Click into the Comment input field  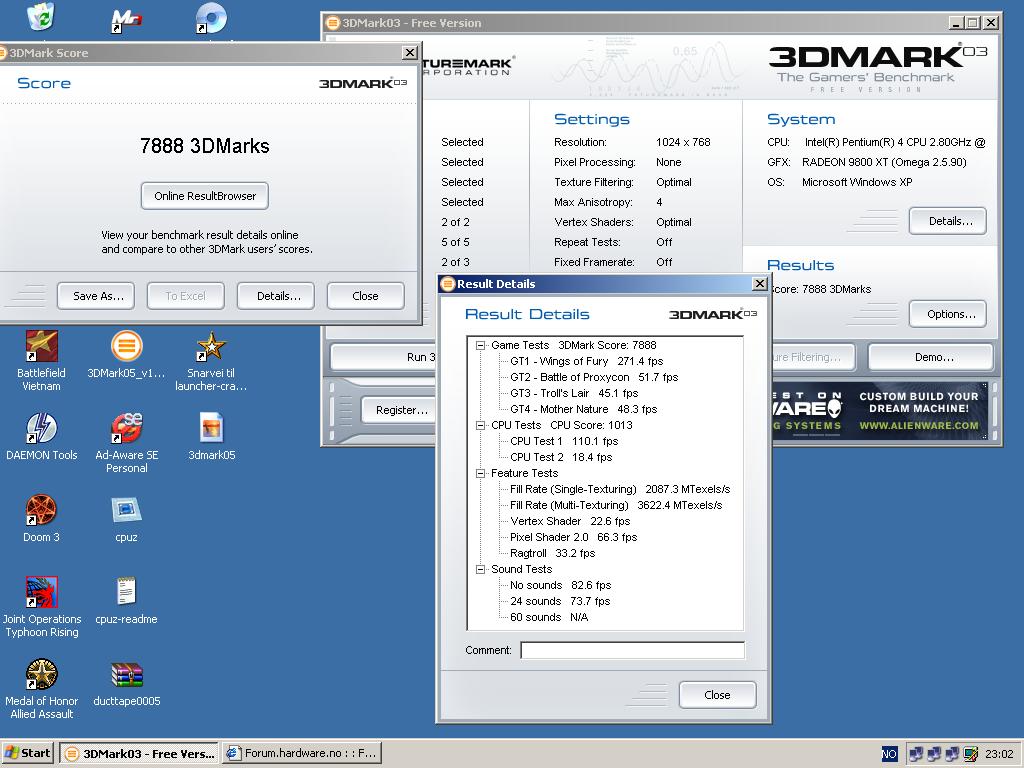point(632,650)
